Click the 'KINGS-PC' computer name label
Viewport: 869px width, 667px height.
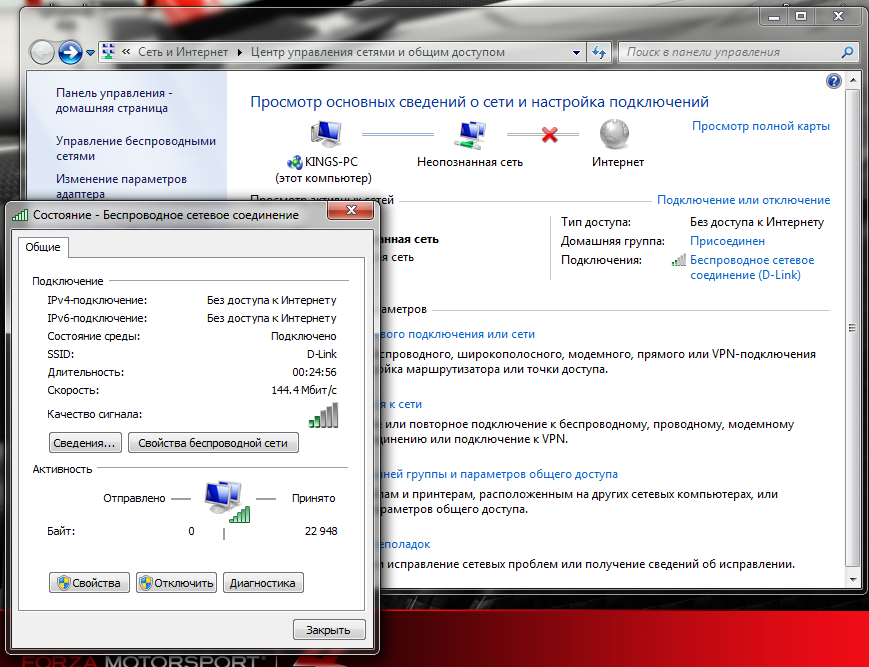point(331,162)
